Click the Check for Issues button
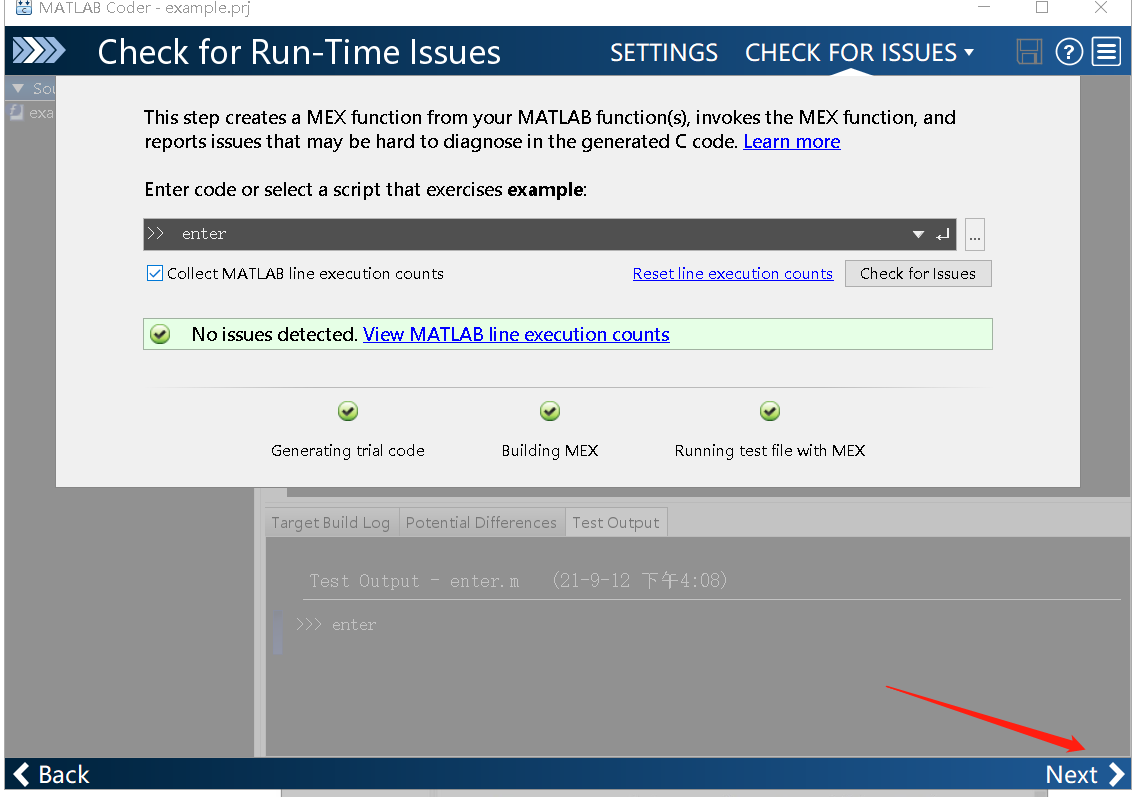Viewport: 1146px width, 797px height. (x=918, y=273)
